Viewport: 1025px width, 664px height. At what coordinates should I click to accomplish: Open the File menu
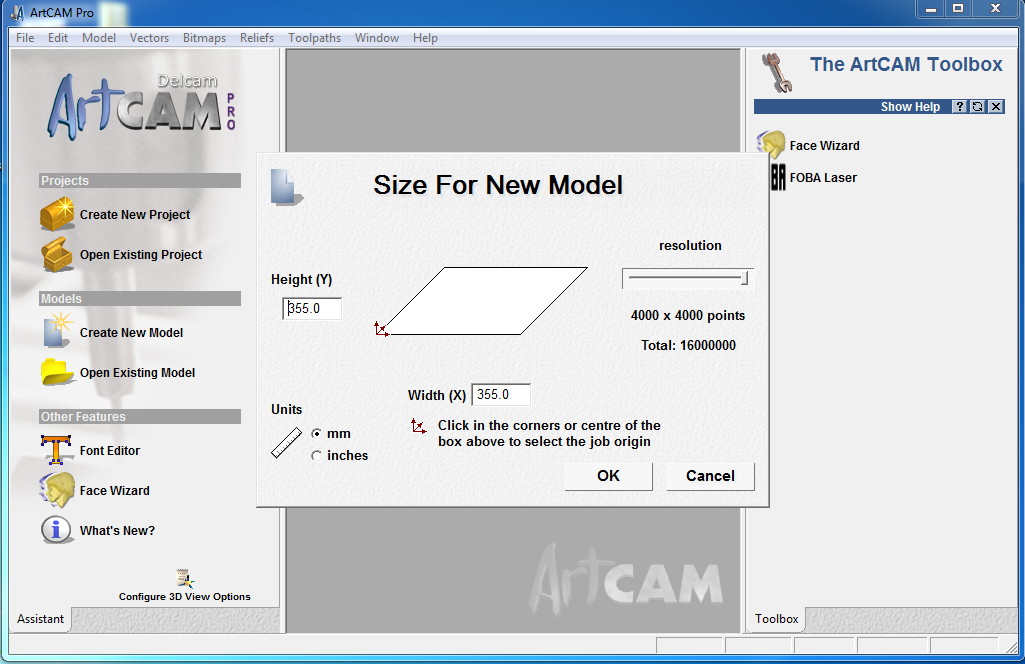click(25, 38)
